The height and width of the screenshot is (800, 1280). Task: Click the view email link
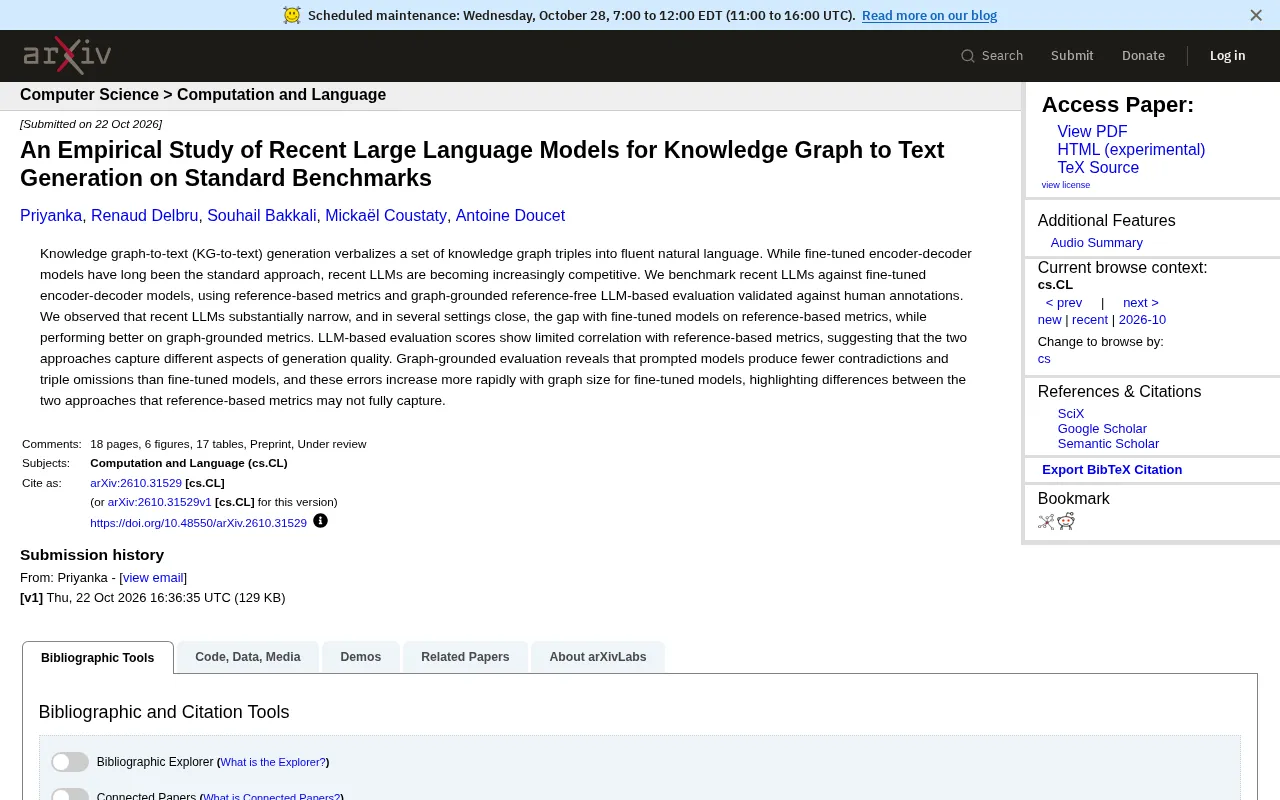[x=153, y=578]
